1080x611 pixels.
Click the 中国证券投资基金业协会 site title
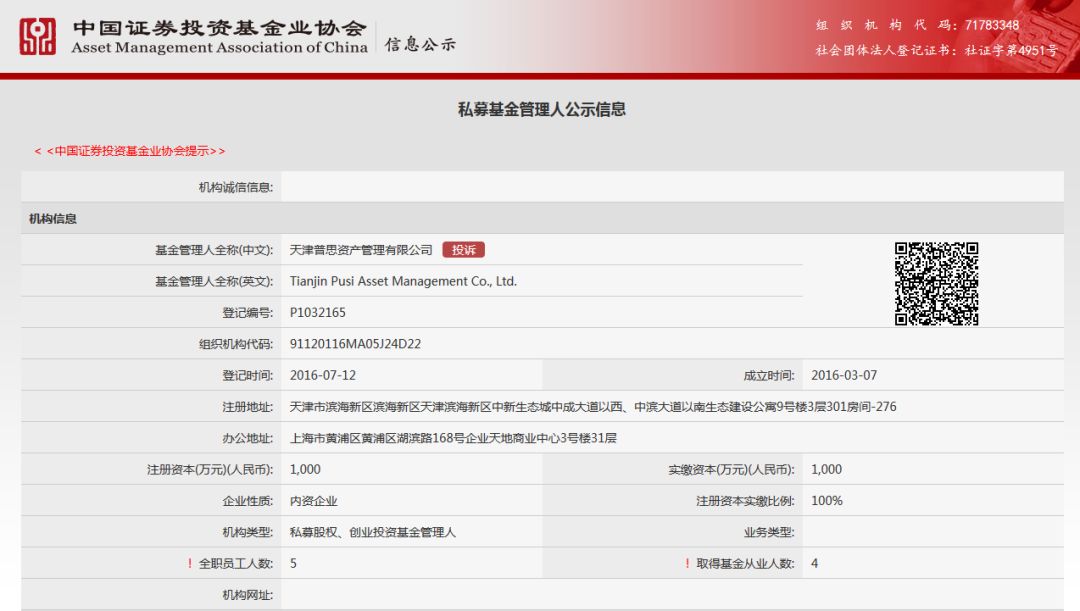[220, 28]
